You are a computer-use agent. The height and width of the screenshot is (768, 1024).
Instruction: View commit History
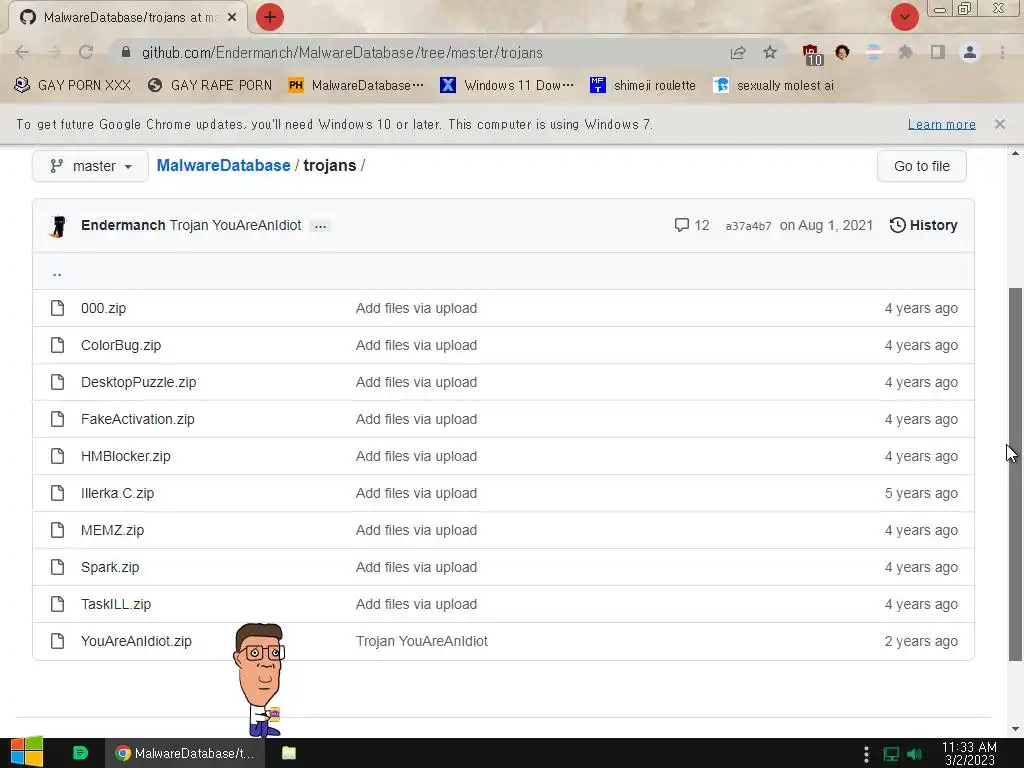pos(923,225)
